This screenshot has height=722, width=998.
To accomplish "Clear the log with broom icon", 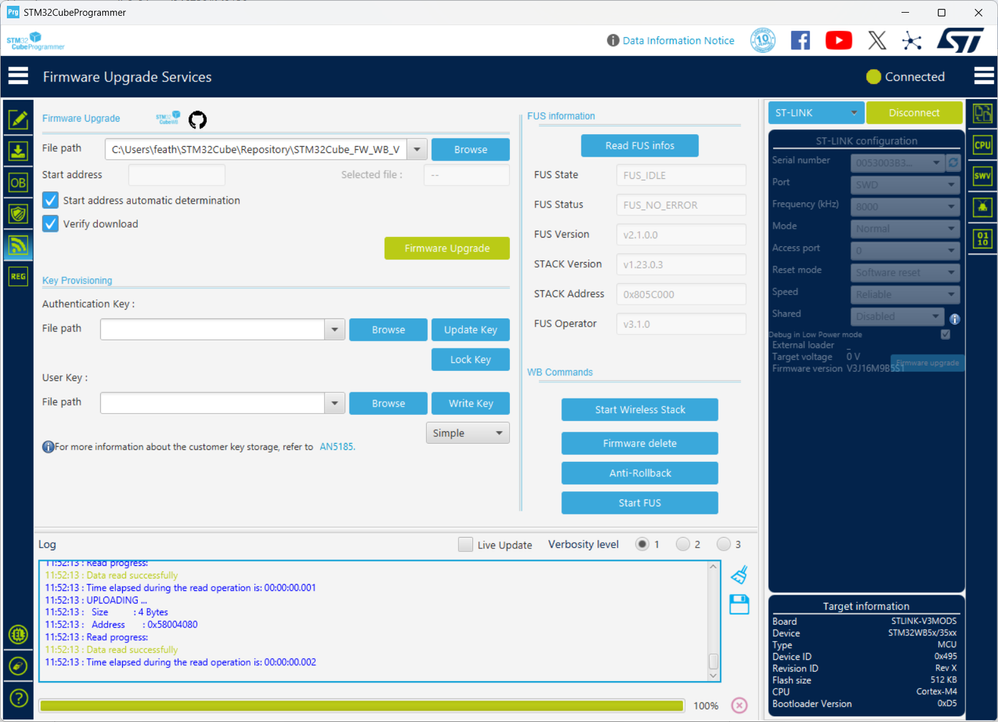I will click(739, 575).
